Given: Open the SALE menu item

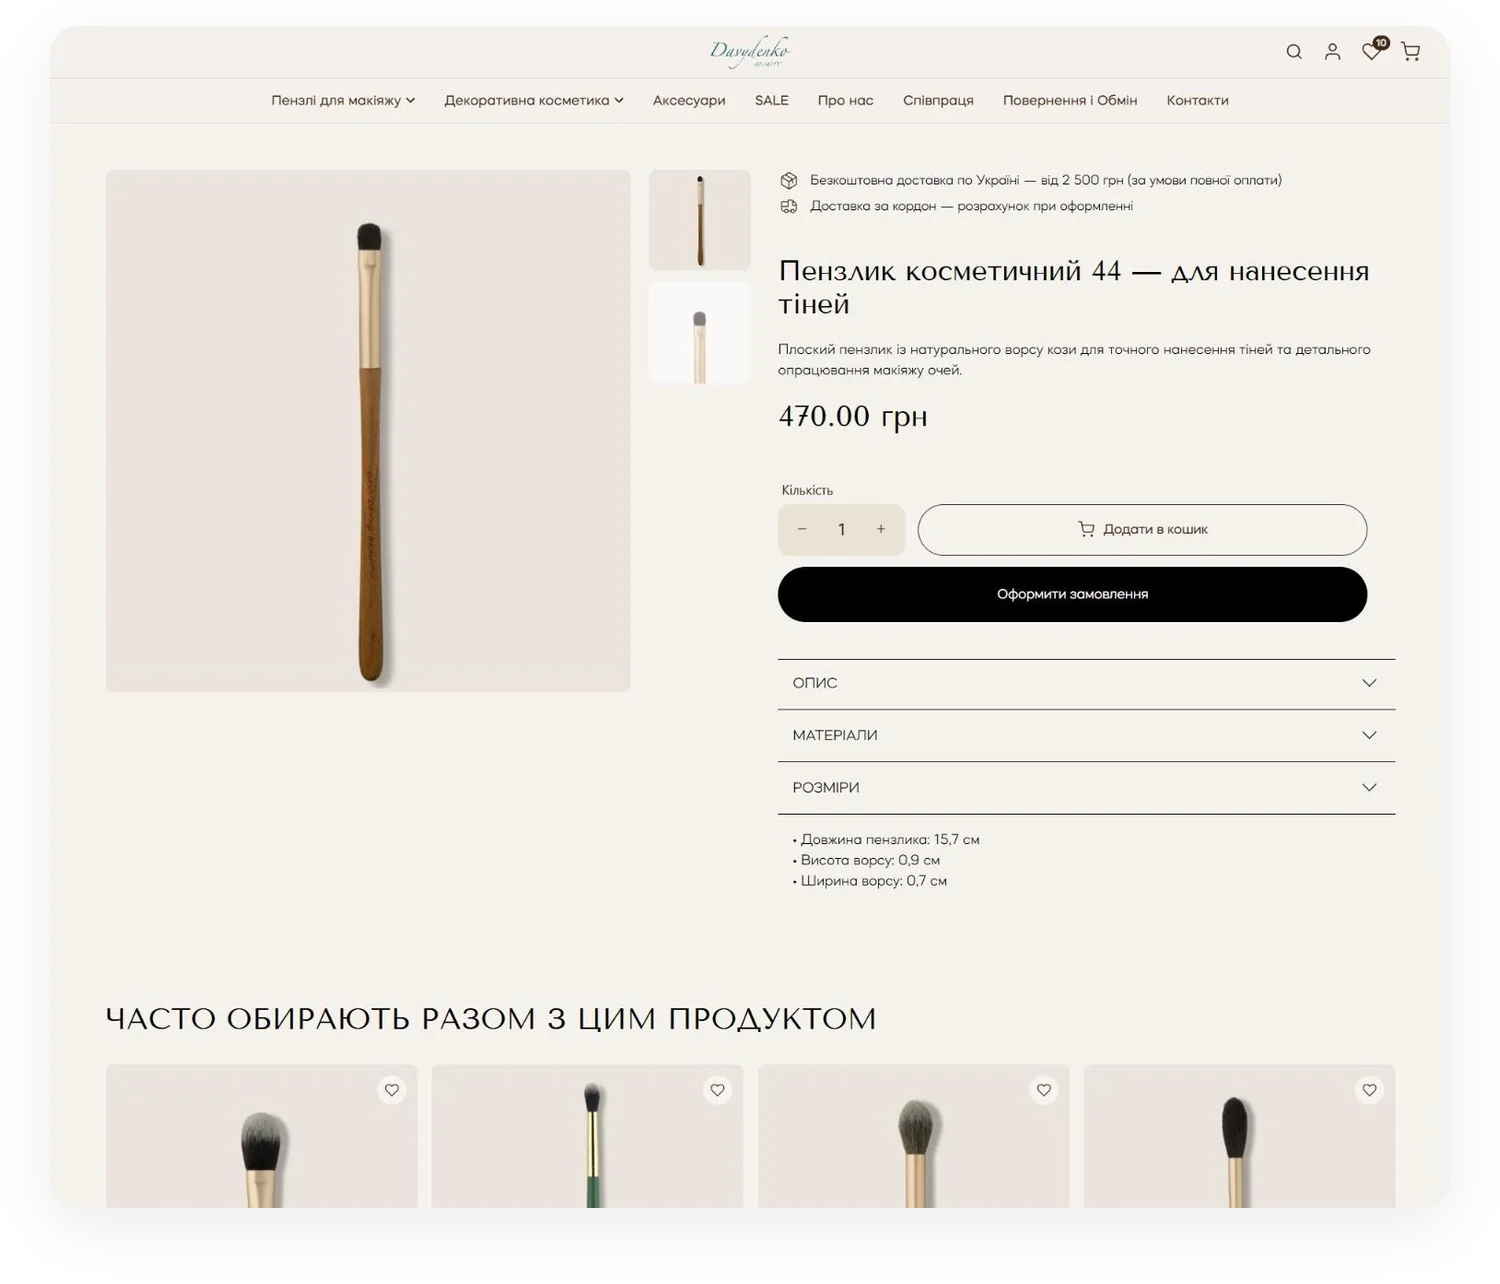Looking at the screenshot, I should [x=772, y=100].
